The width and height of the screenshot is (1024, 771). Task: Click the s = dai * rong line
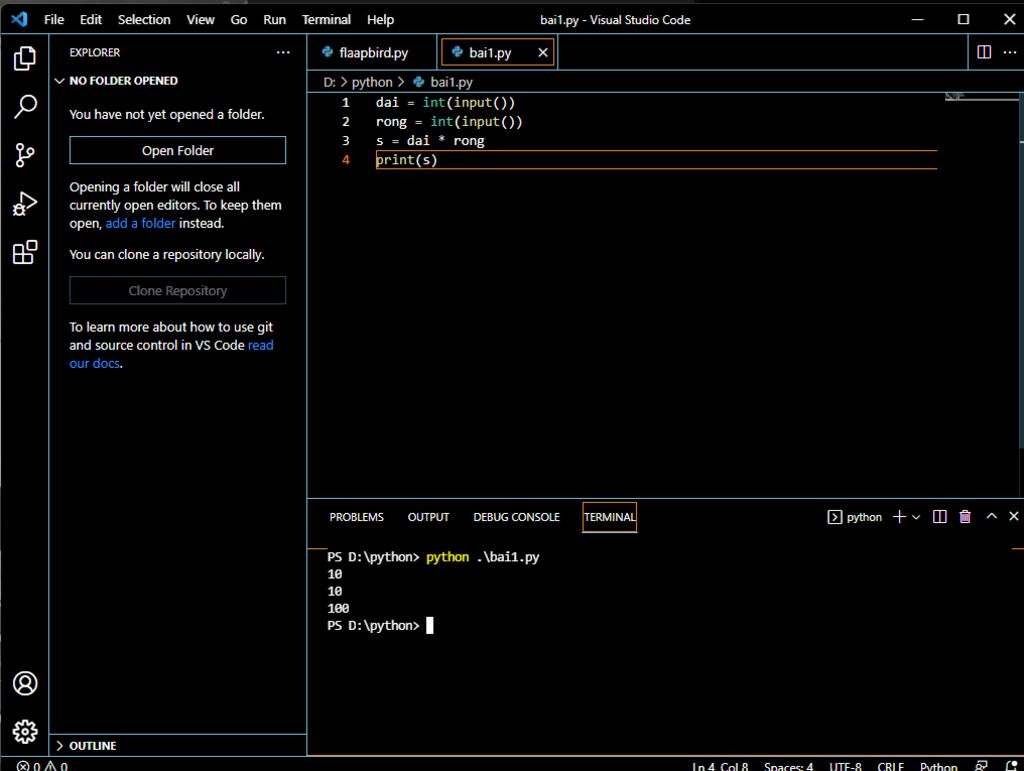[430, 141]
